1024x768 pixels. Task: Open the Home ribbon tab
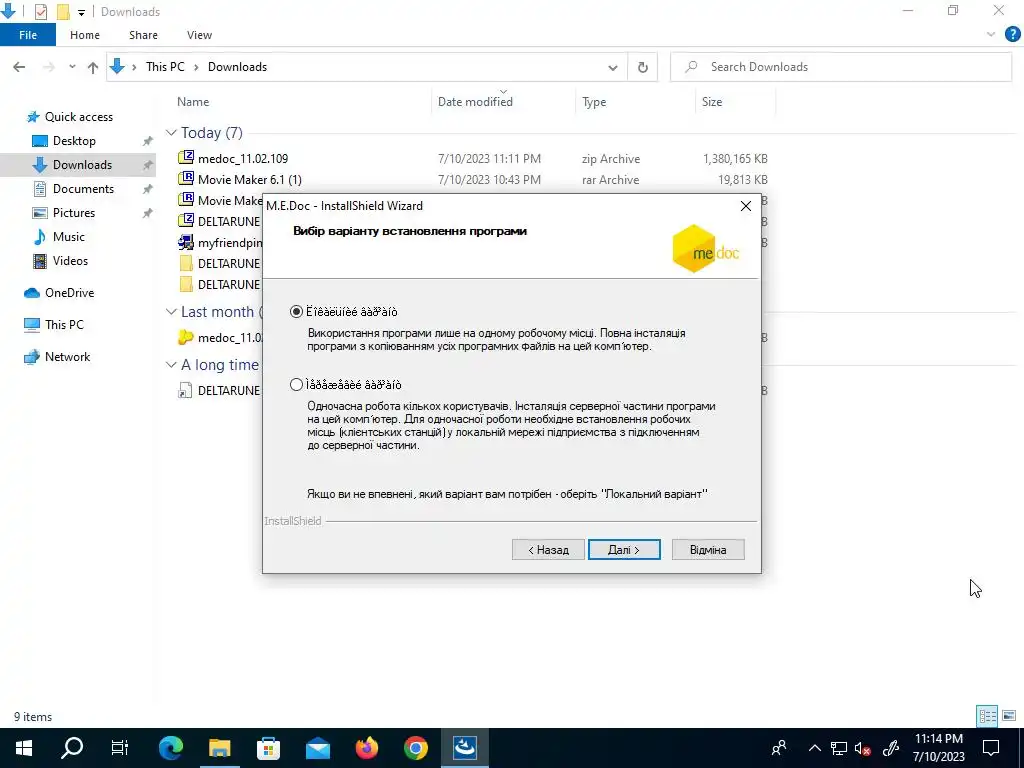tap(85, 35)
